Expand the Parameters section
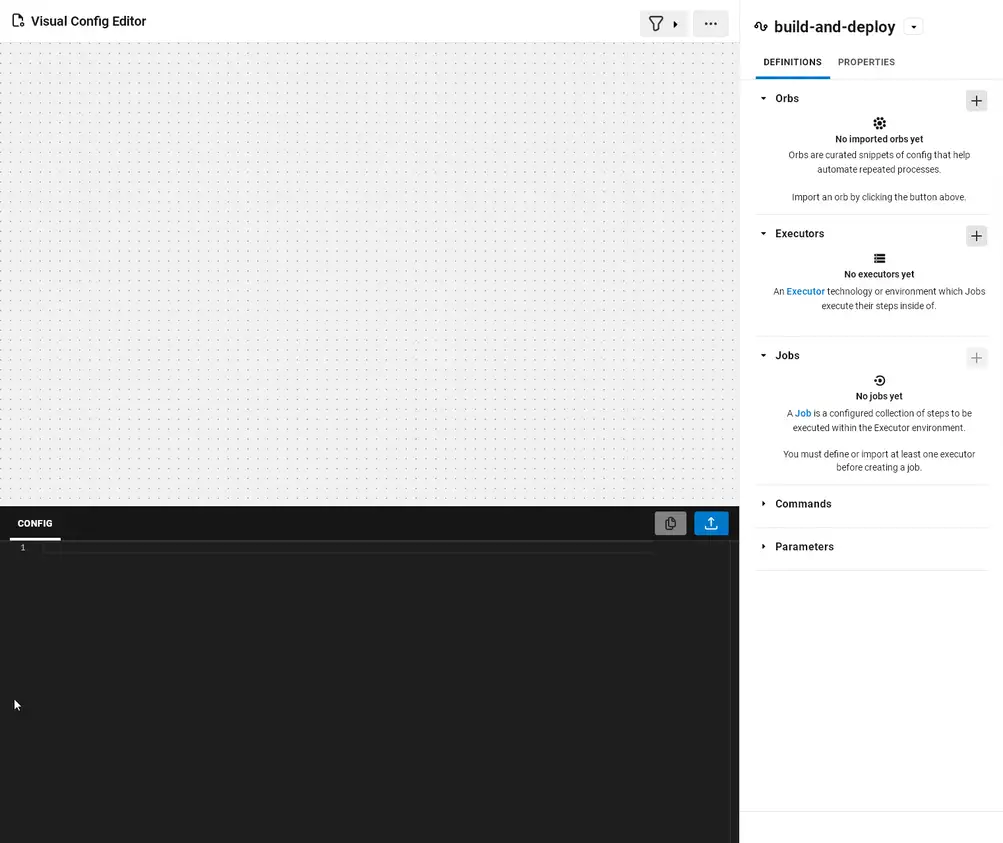Screen dimensions: 1003x843 (x=763, y=546)
